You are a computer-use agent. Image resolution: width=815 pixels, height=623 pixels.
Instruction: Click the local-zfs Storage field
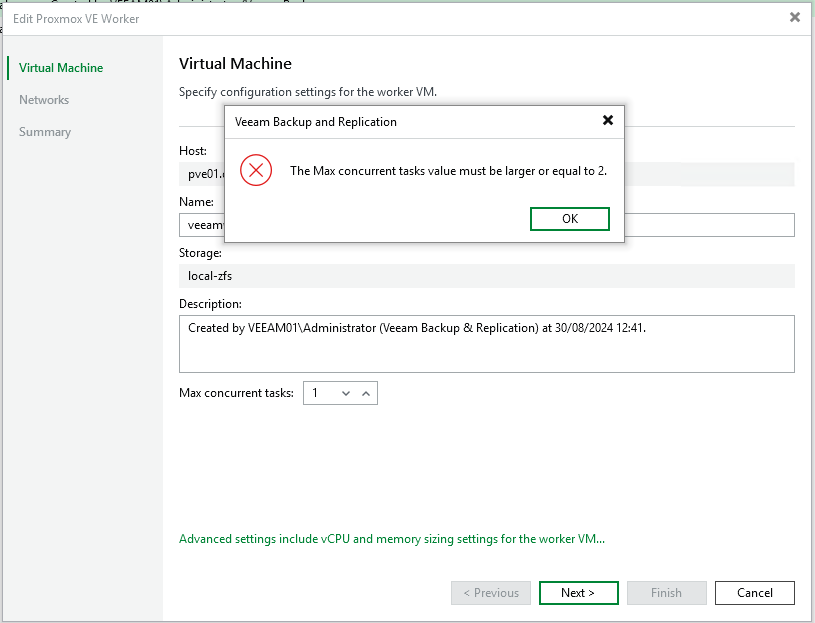pos(486,276)
